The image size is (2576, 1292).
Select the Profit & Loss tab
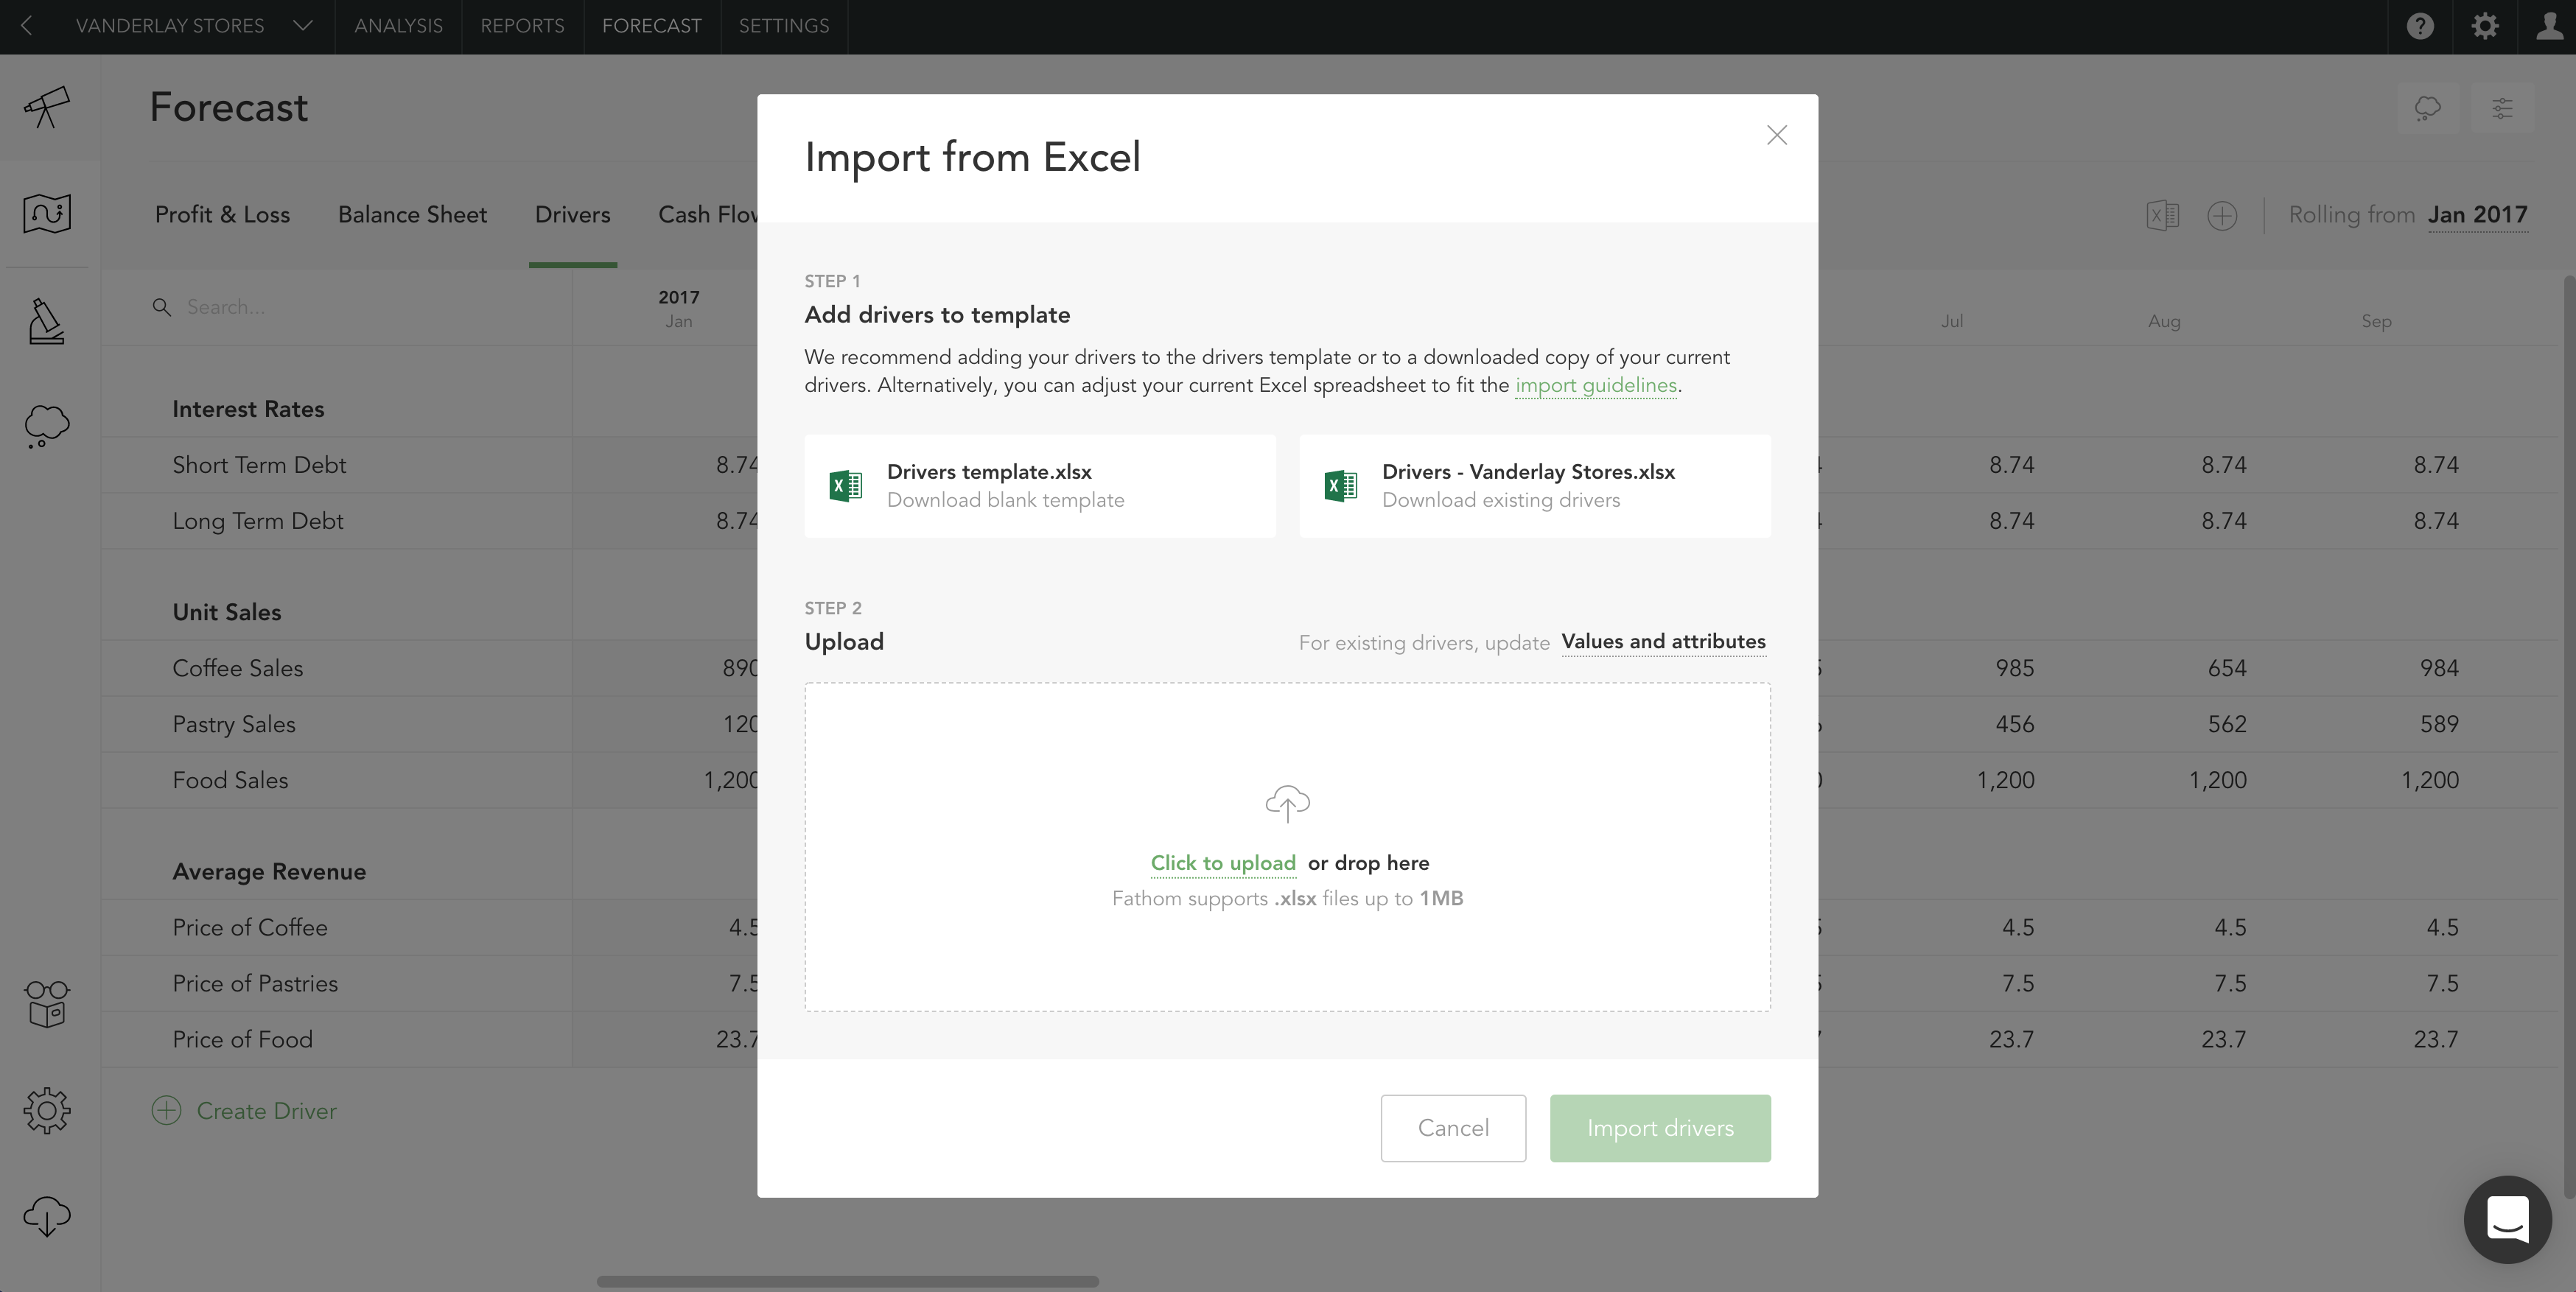tap(223, 214)
